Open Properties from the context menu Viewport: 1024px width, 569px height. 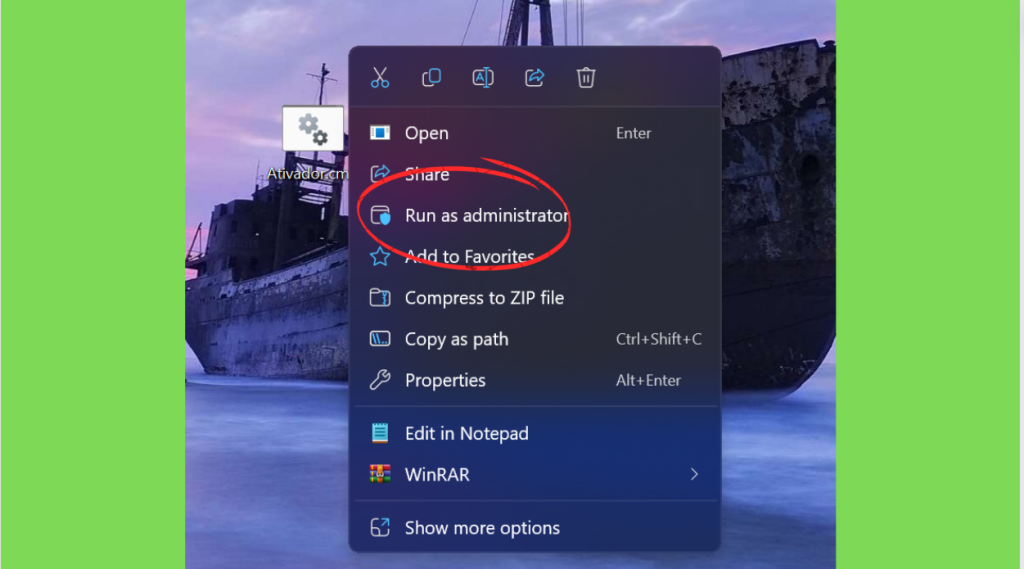pyautogui.click(x=536, y=380)
